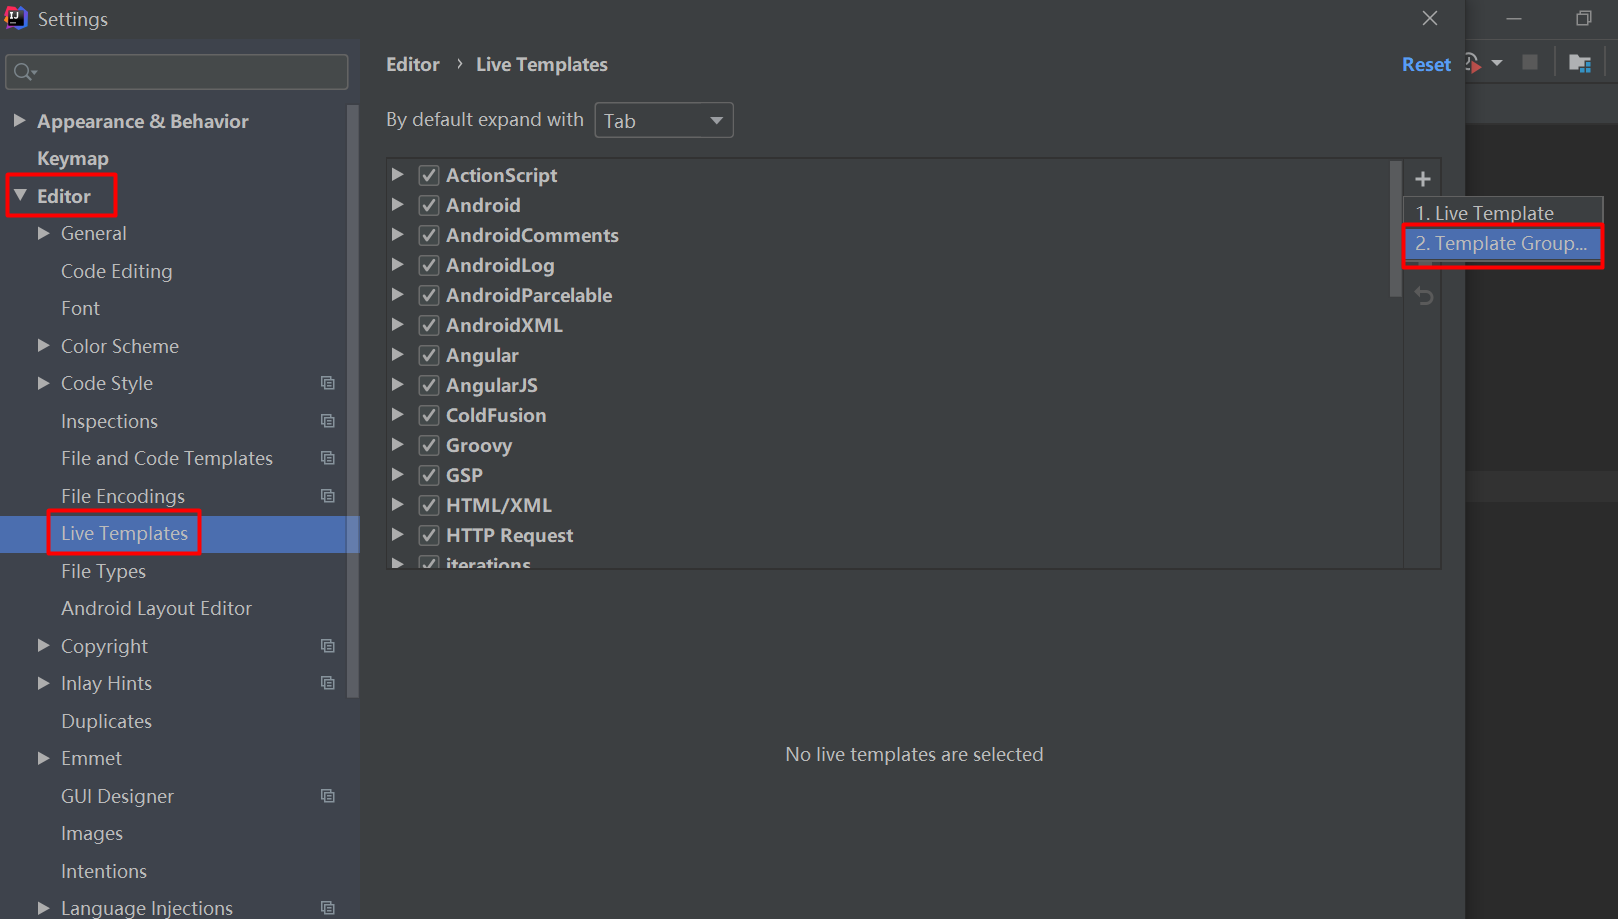Select '1. Live Template' in the popup menu

point(1485,213)
